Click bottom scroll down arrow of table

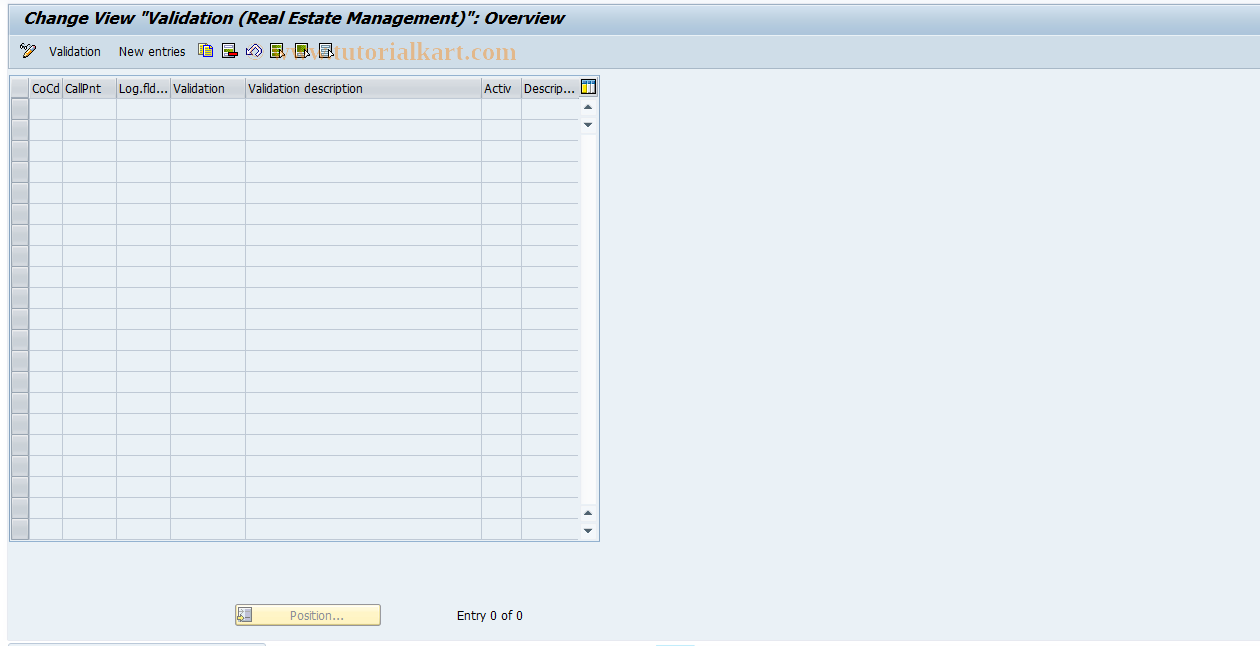point(588,531)
